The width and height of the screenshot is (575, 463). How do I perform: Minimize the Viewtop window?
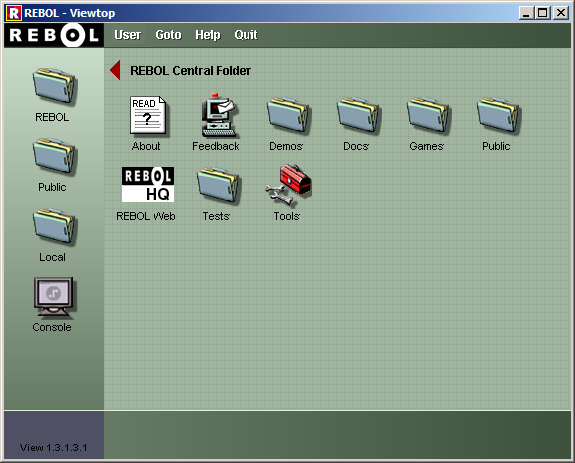pyautogui.click(x=526, y=13)
